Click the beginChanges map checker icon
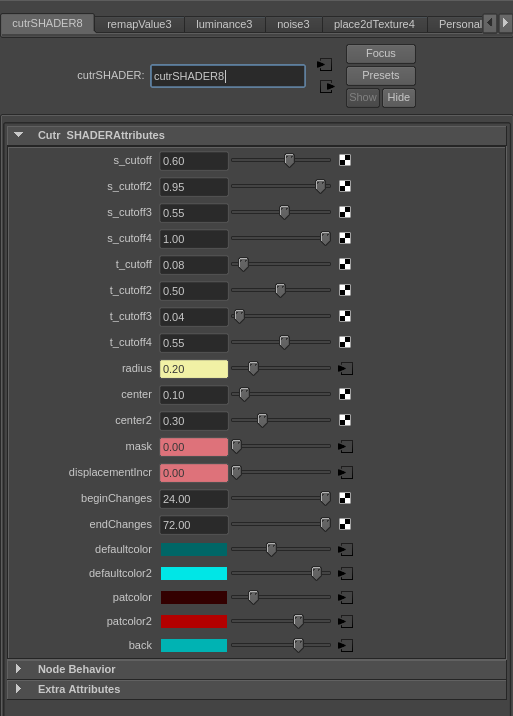Screen dimensions: 513x716 345,499
